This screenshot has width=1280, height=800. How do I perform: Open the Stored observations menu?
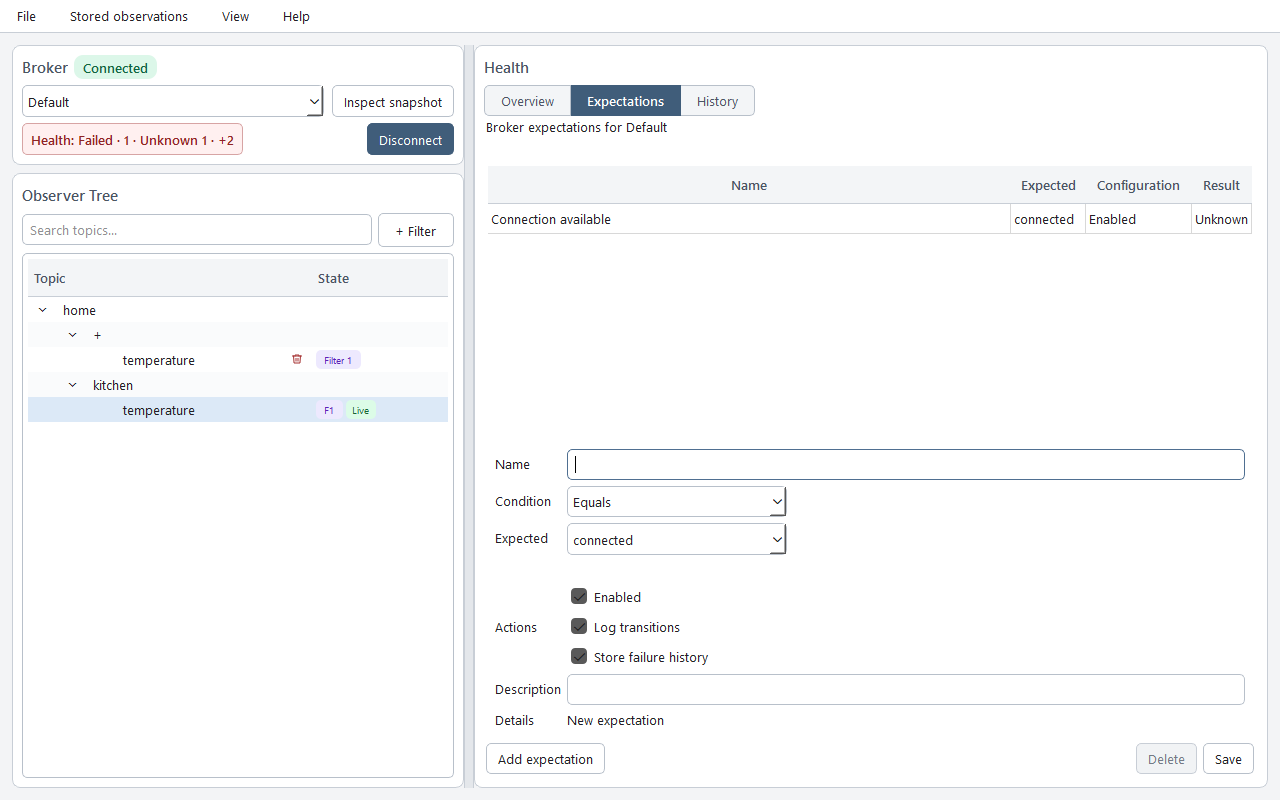point(129,16)
